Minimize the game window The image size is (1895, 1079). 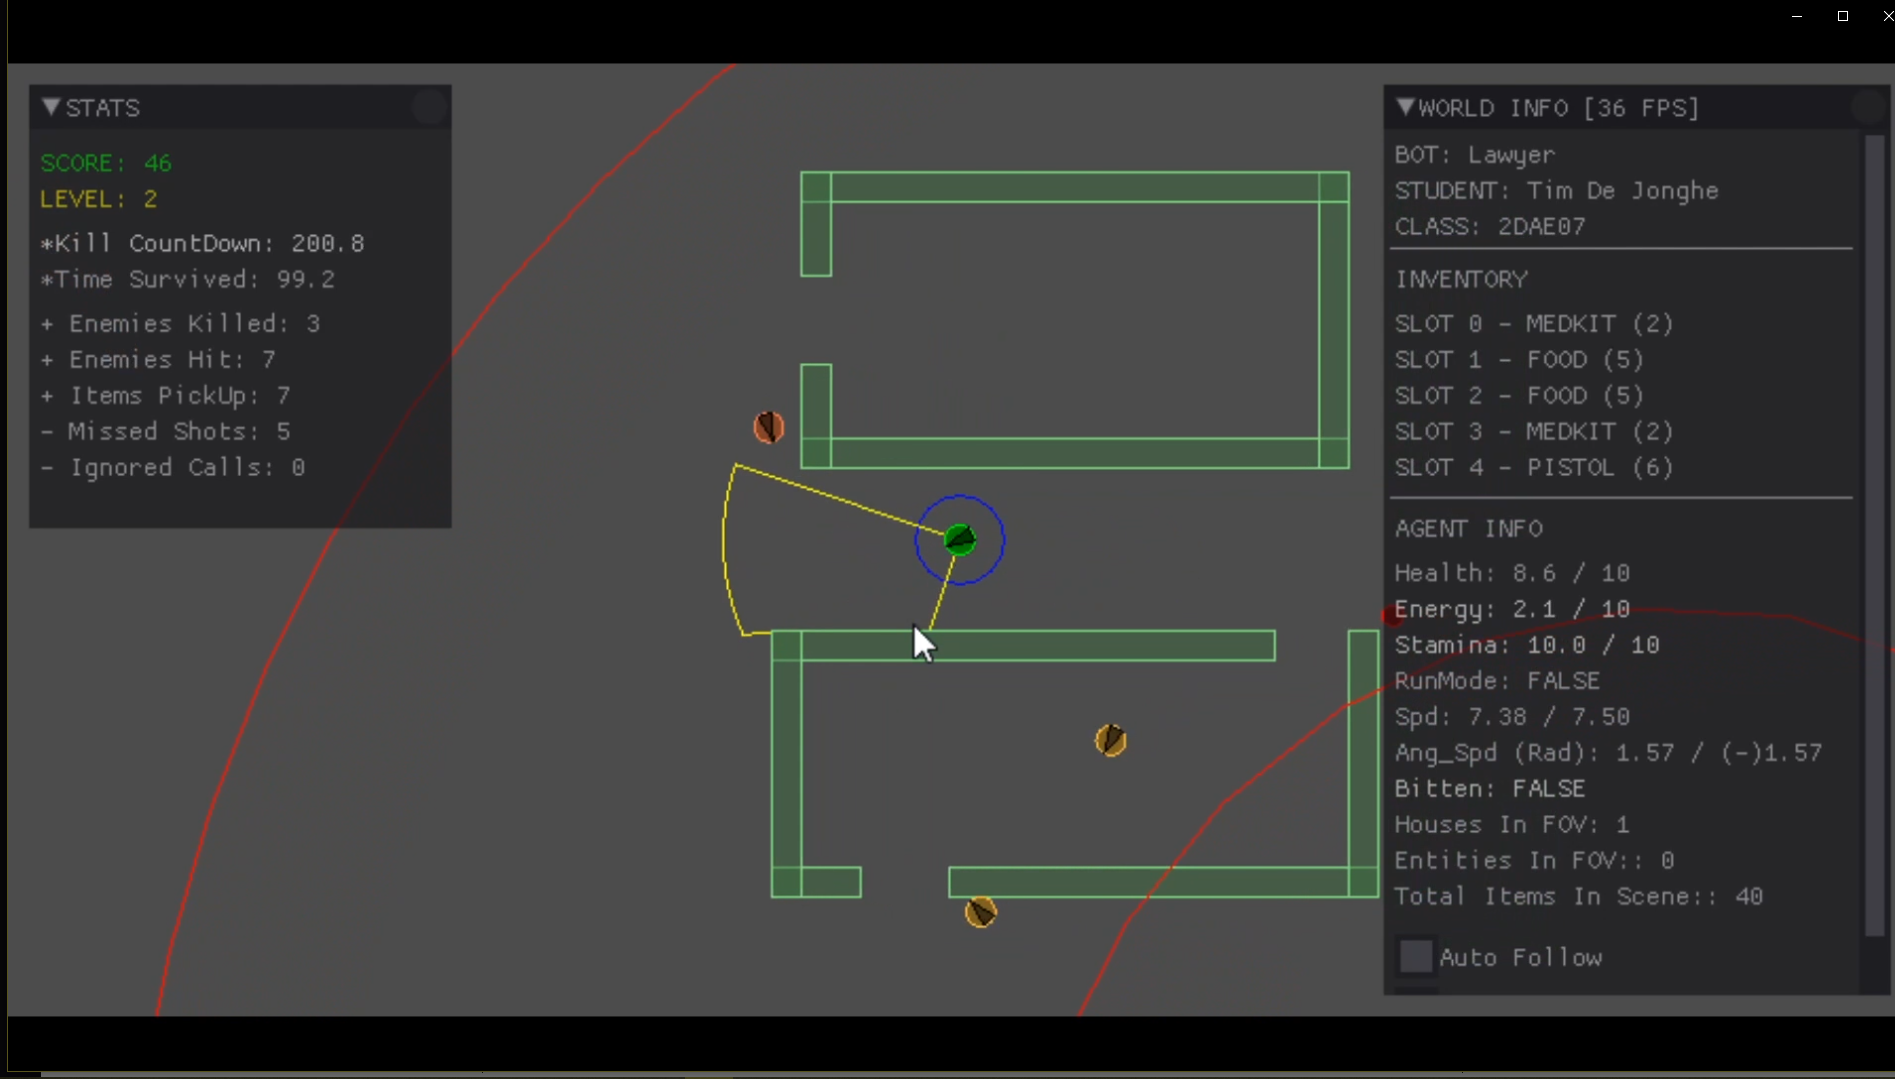click(x=1797, y=16)
